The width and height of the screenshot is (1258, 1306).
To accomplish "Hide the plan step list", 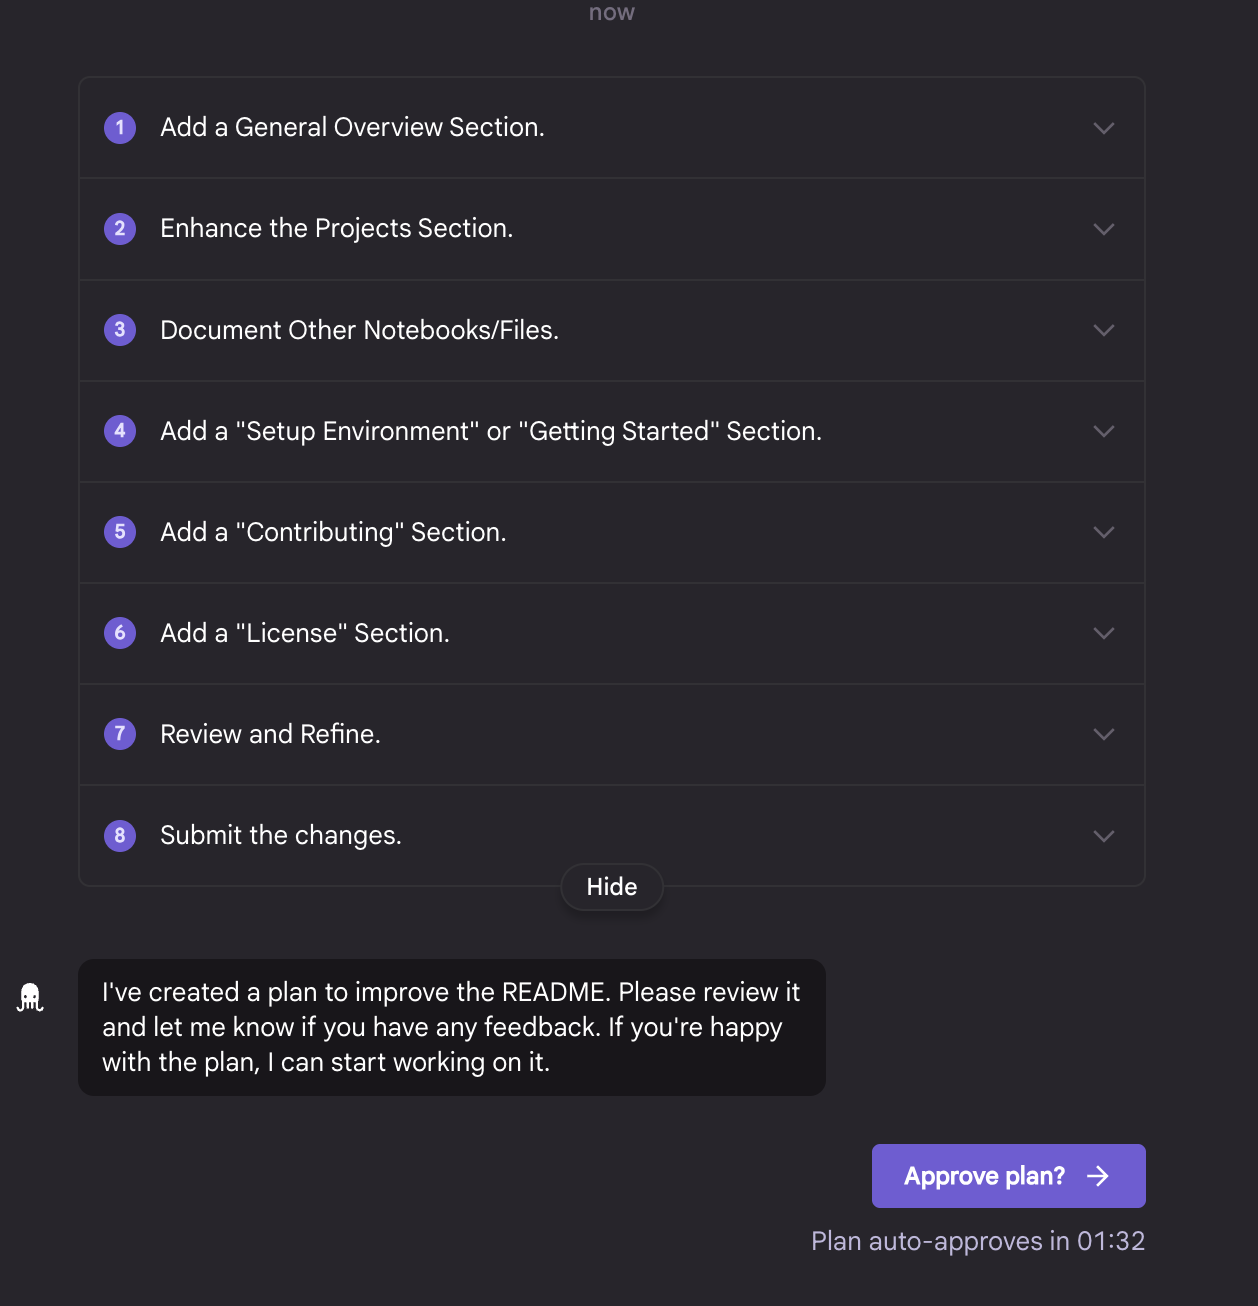I will click(612, 887).
